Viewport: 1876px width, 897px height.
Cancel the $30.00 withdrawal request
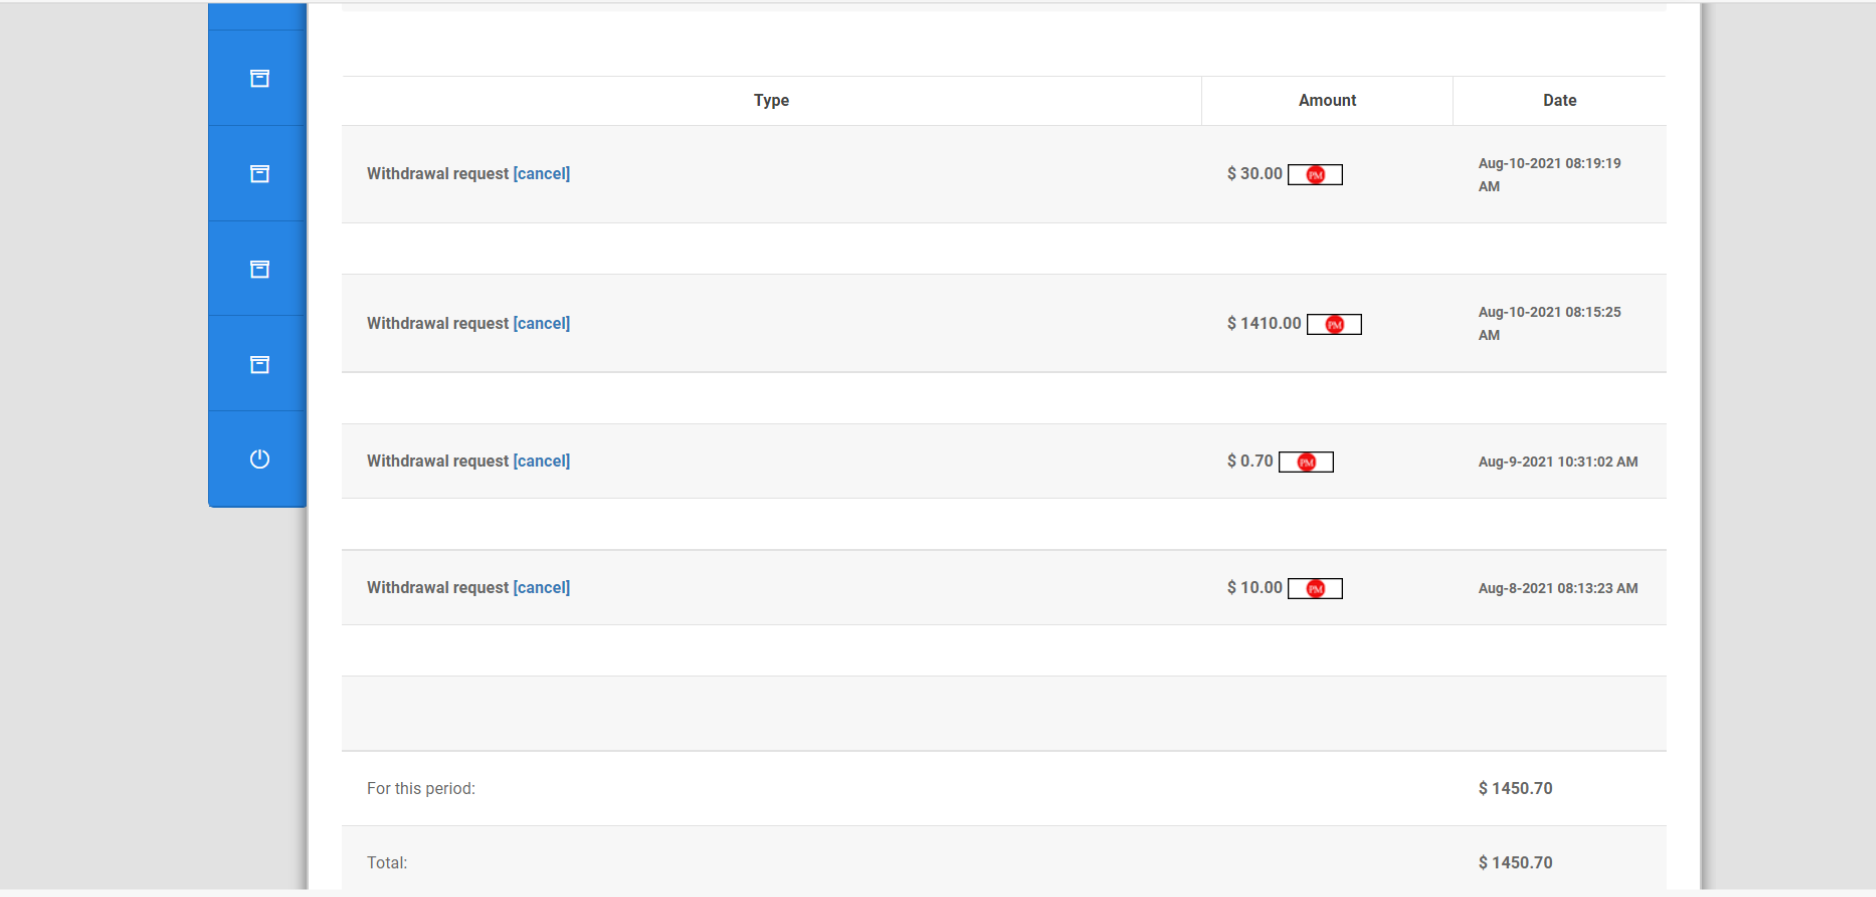click(541, 174)
